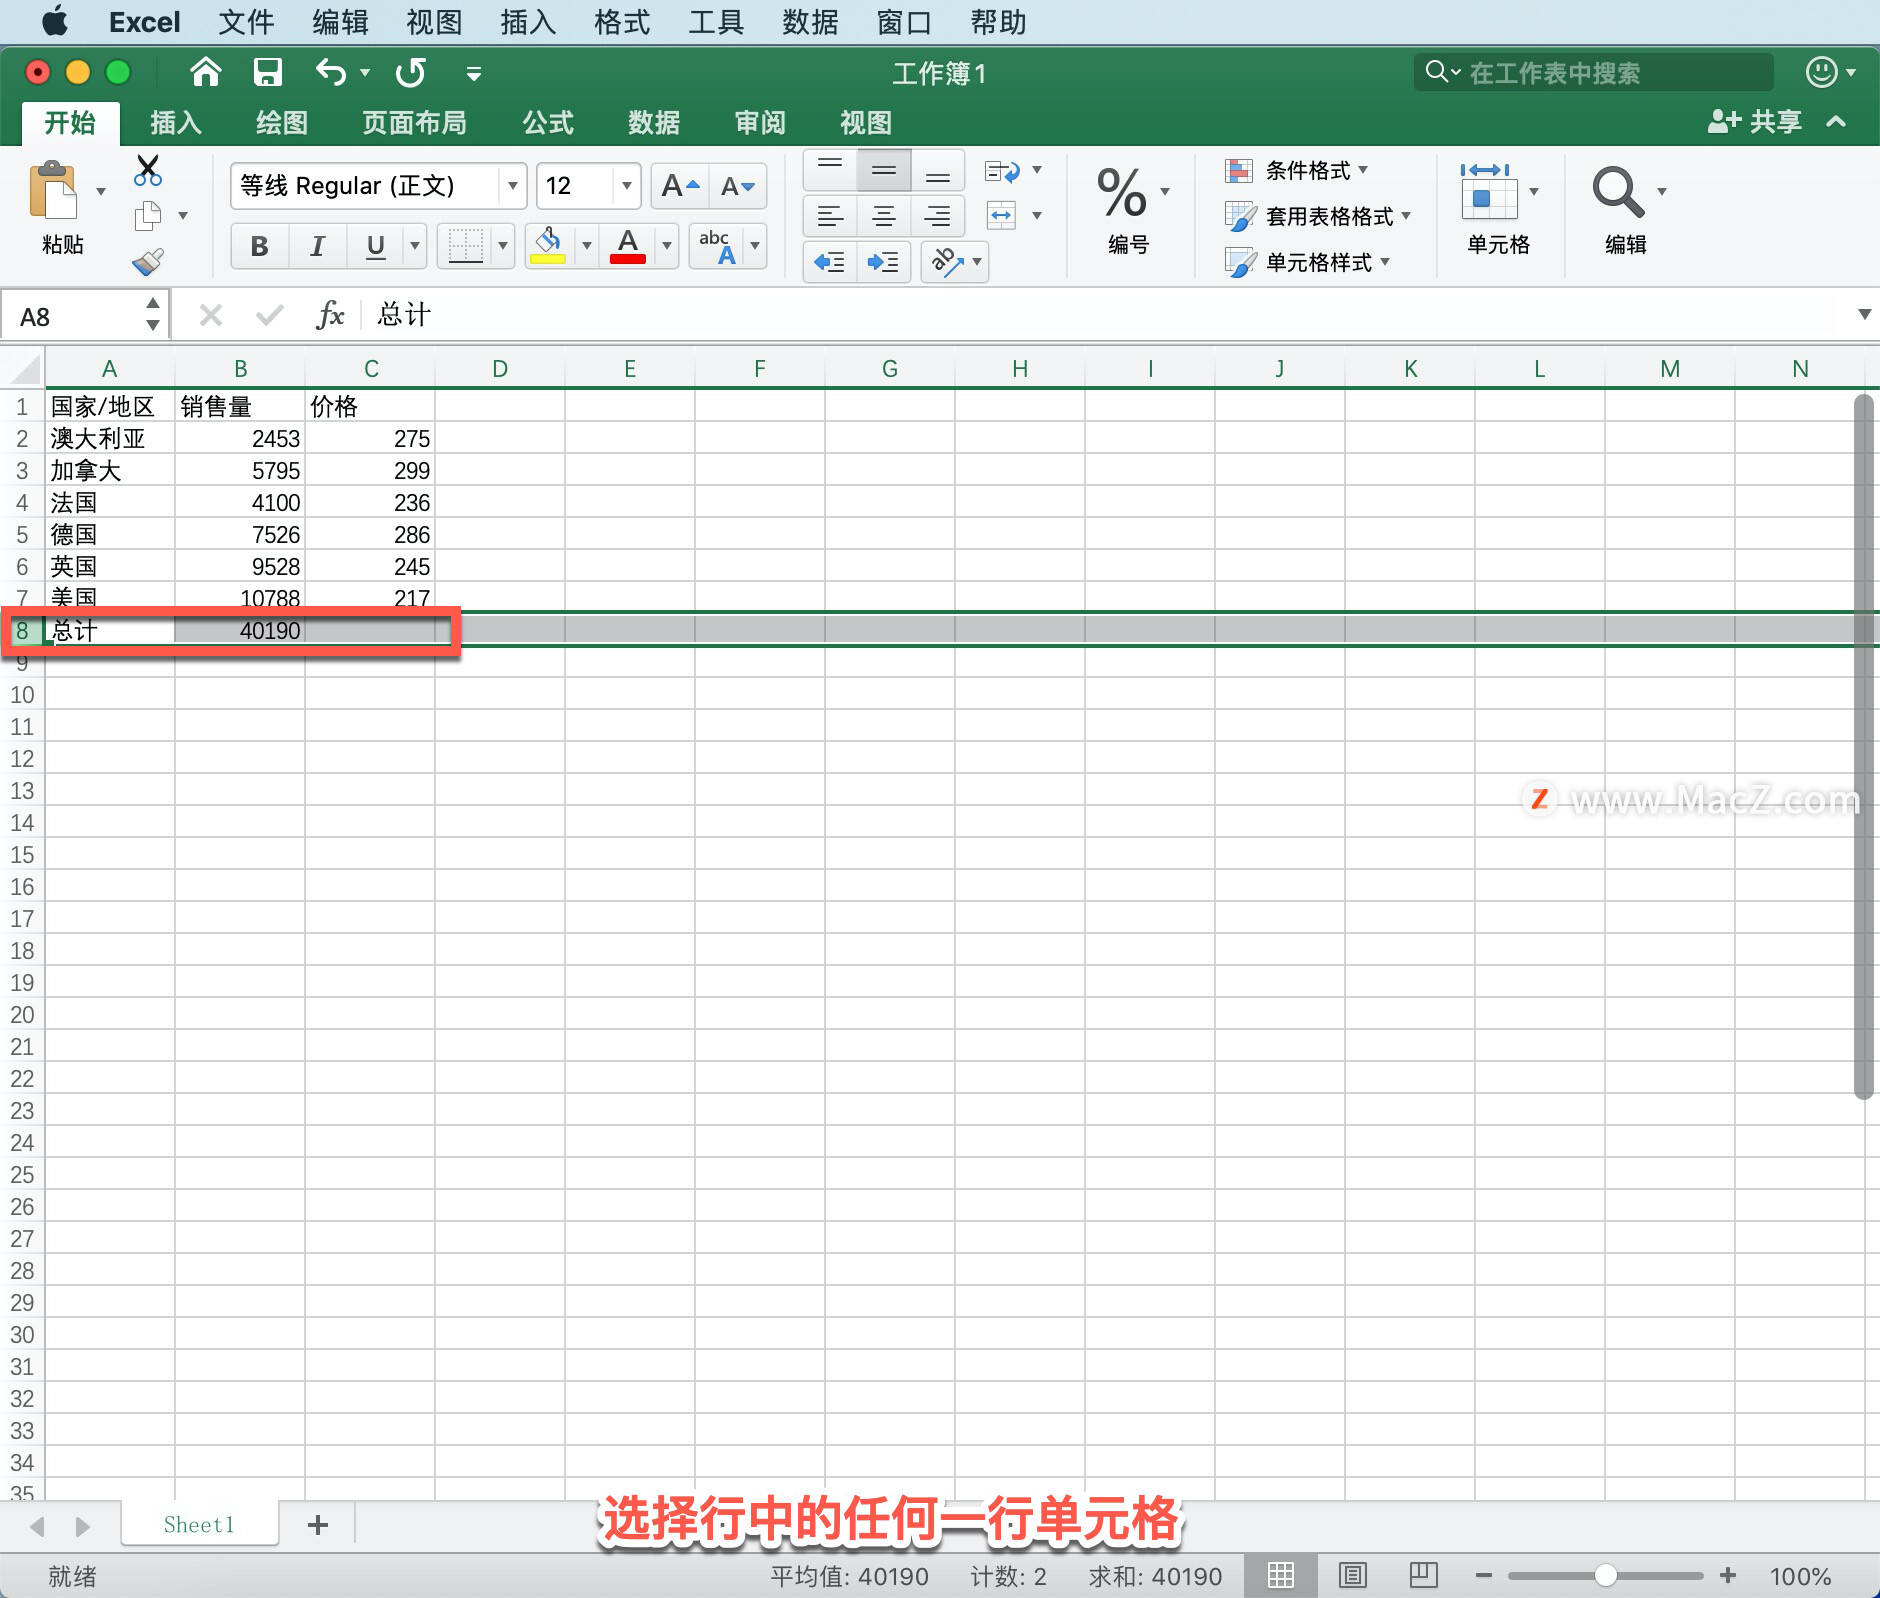
Task: Open the fill color dropdown arrow
Action: click(x=585, y=246)
